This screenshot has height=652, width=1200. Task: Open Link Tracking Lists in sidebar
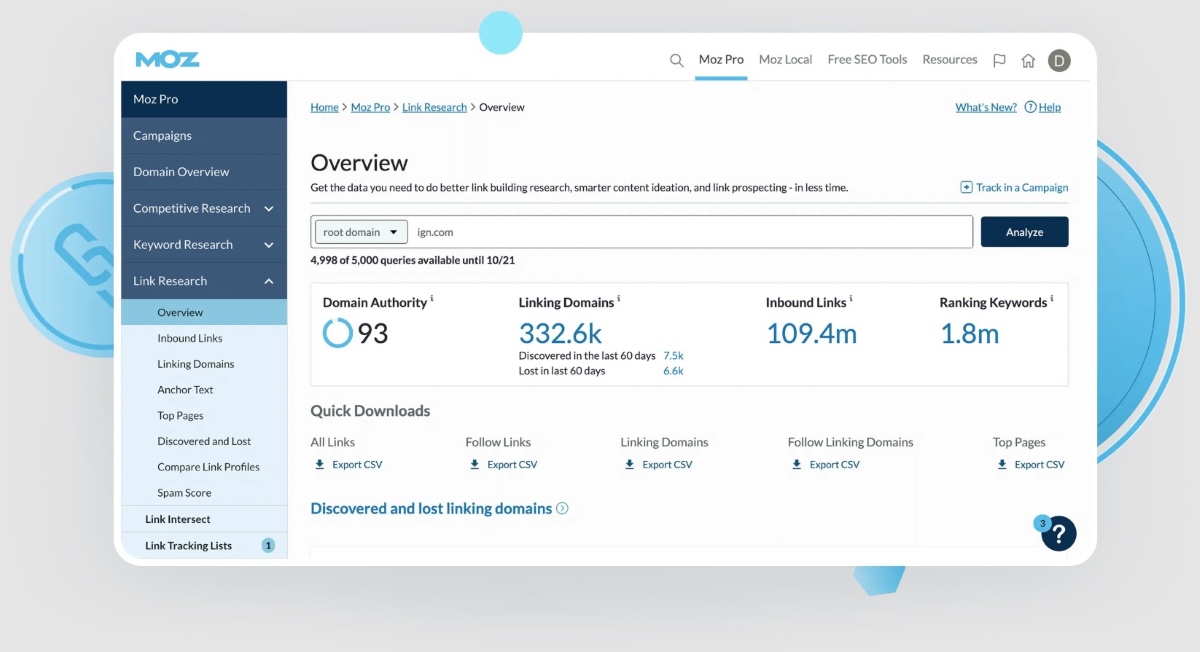pyautogui.click(x=188, y=545)
